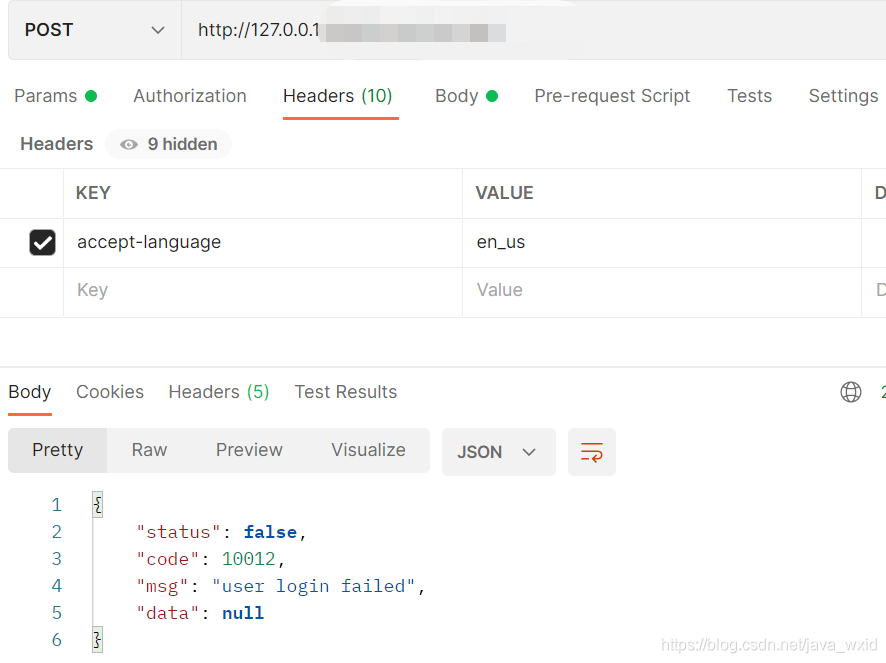
Task: Switch response view to Raw
Action: [149, 450]
